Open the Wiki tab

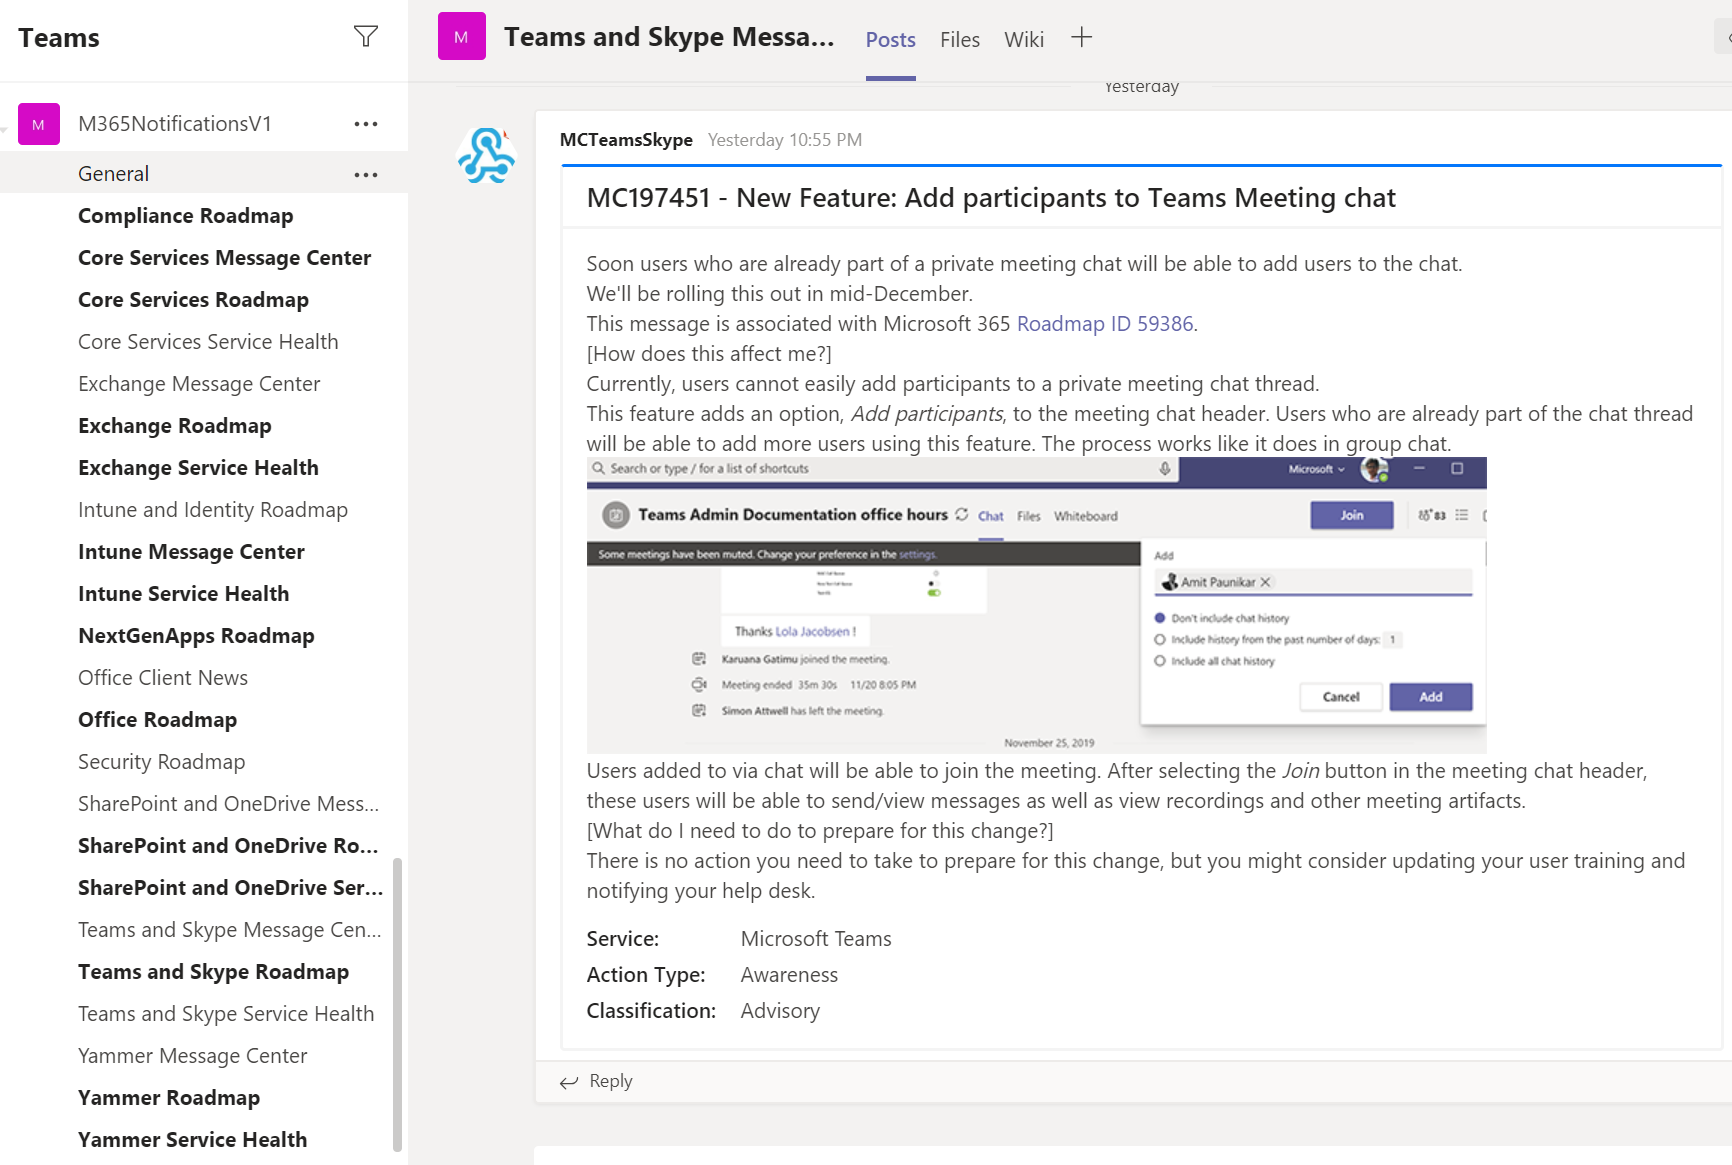click(1023, 40)
